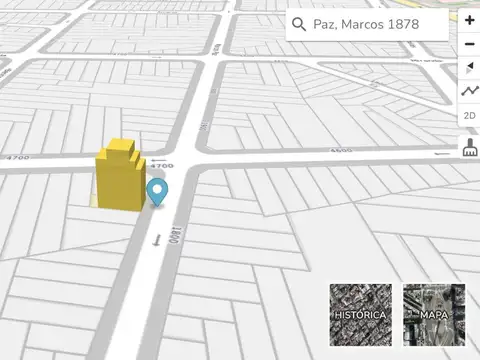Reset map orientation with compass arrow

click(469, 68)
